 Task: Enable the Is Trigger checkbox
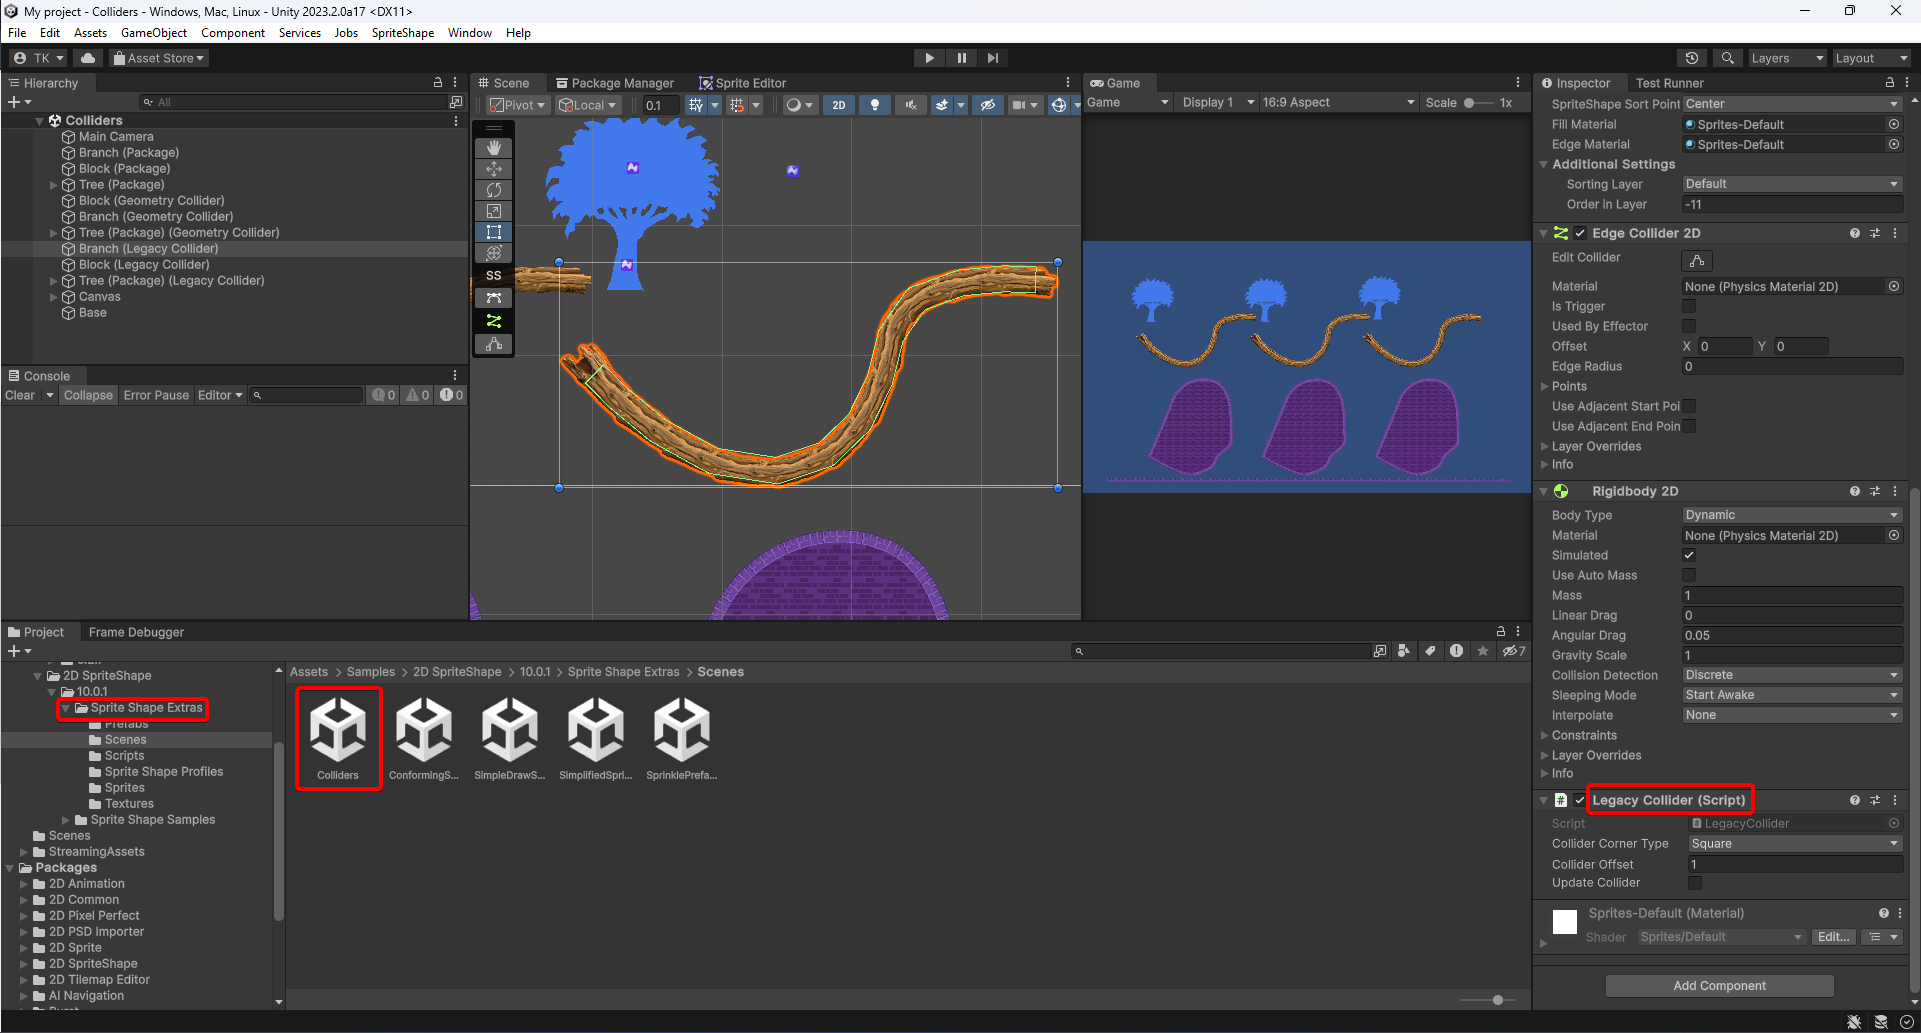(x=1688, y=306)
